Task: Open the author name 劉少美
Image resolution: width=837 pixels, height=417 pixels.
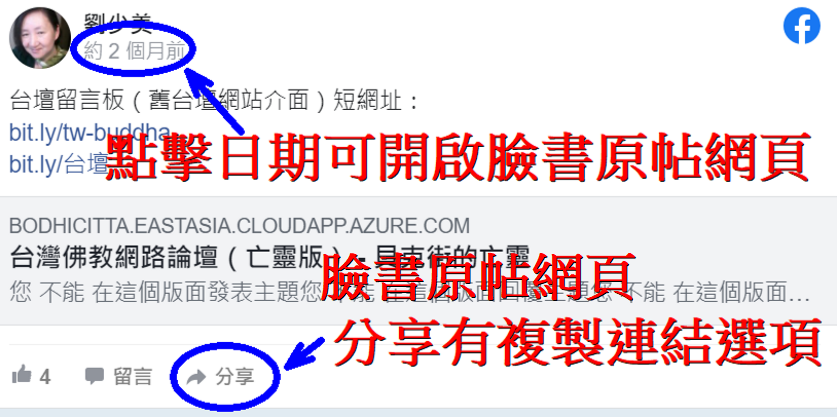Action: [x=117, y=22]
